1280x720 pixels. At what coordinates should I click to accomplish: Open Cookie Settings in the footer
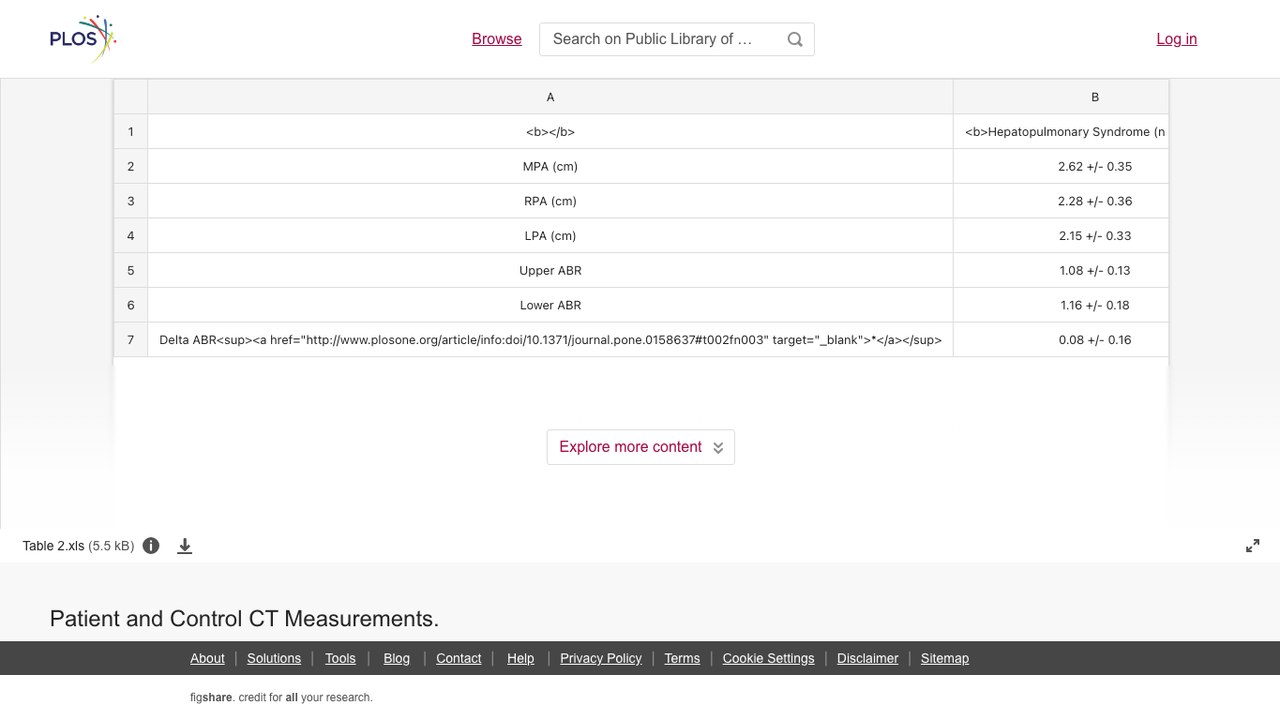point(769,658)
